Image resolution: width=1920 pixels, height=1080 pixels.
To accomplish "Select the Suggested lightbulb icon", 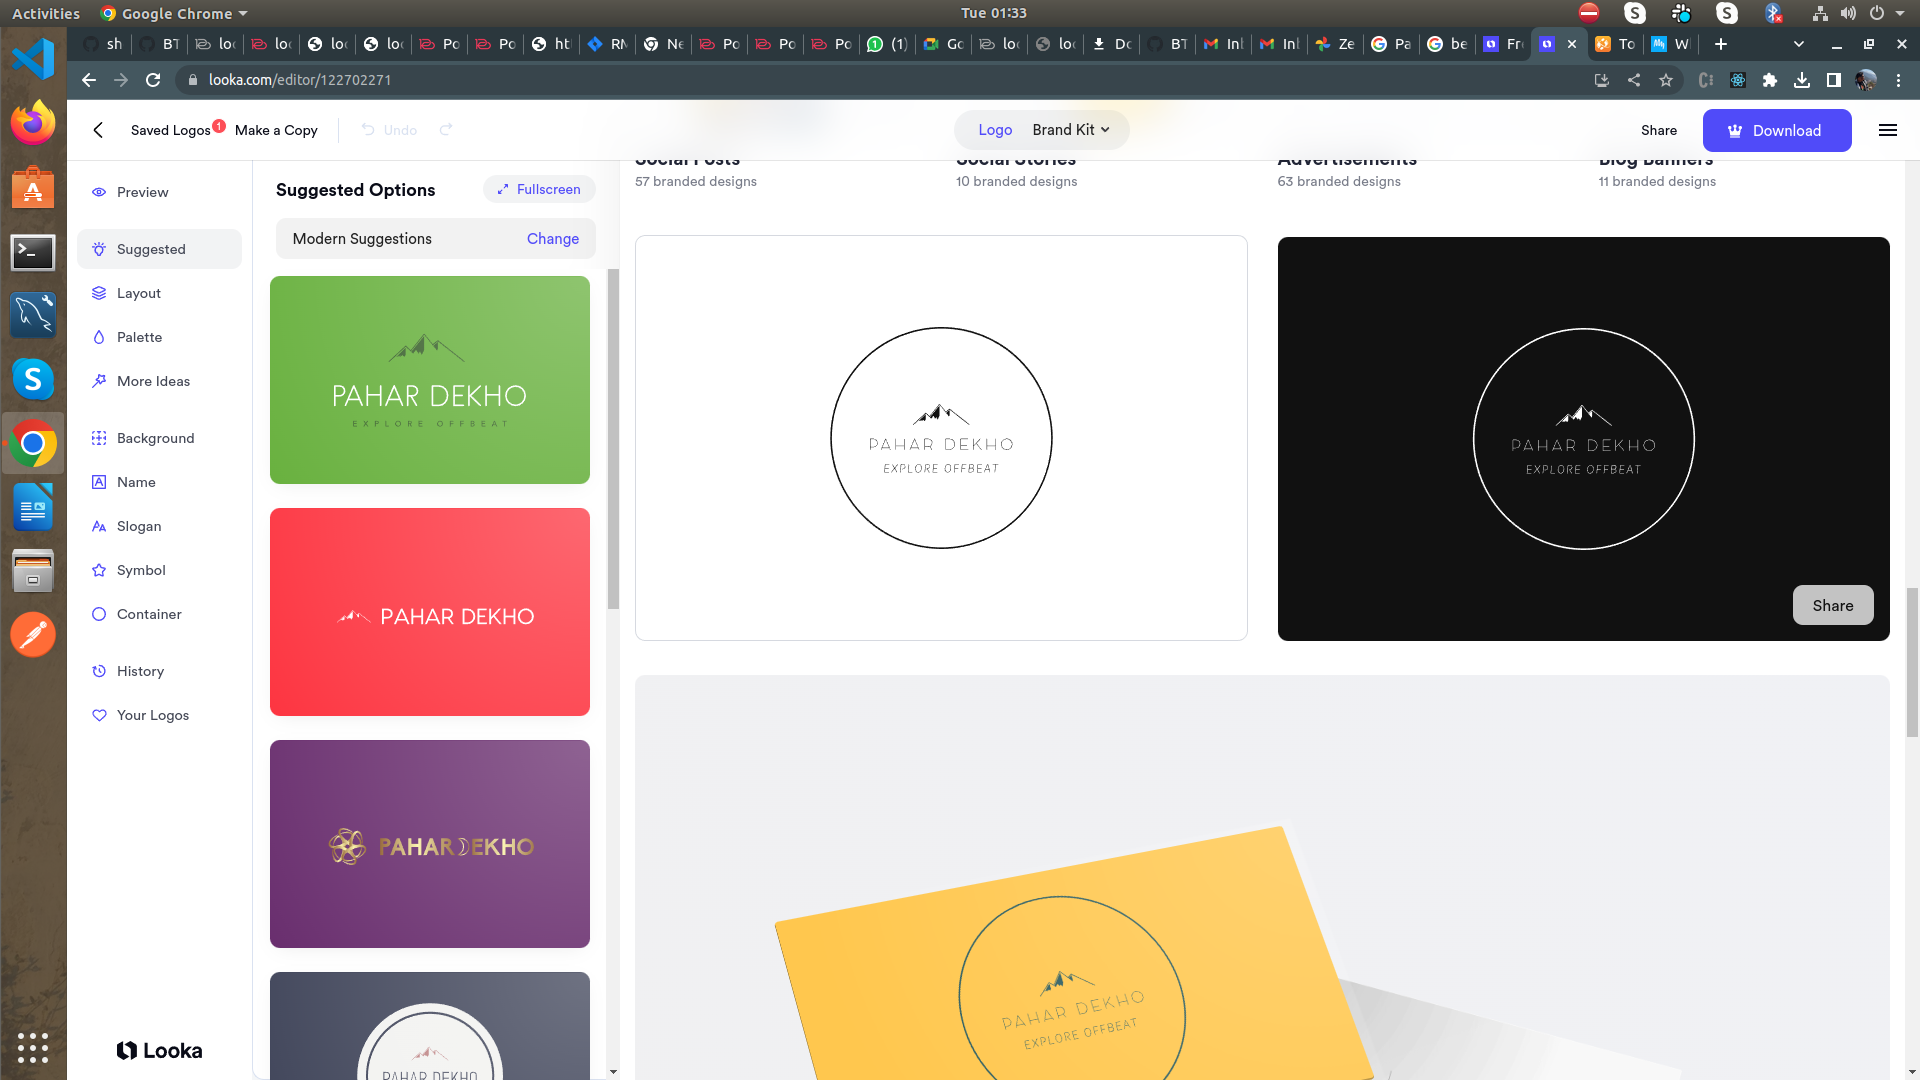I will pos(99,249).
